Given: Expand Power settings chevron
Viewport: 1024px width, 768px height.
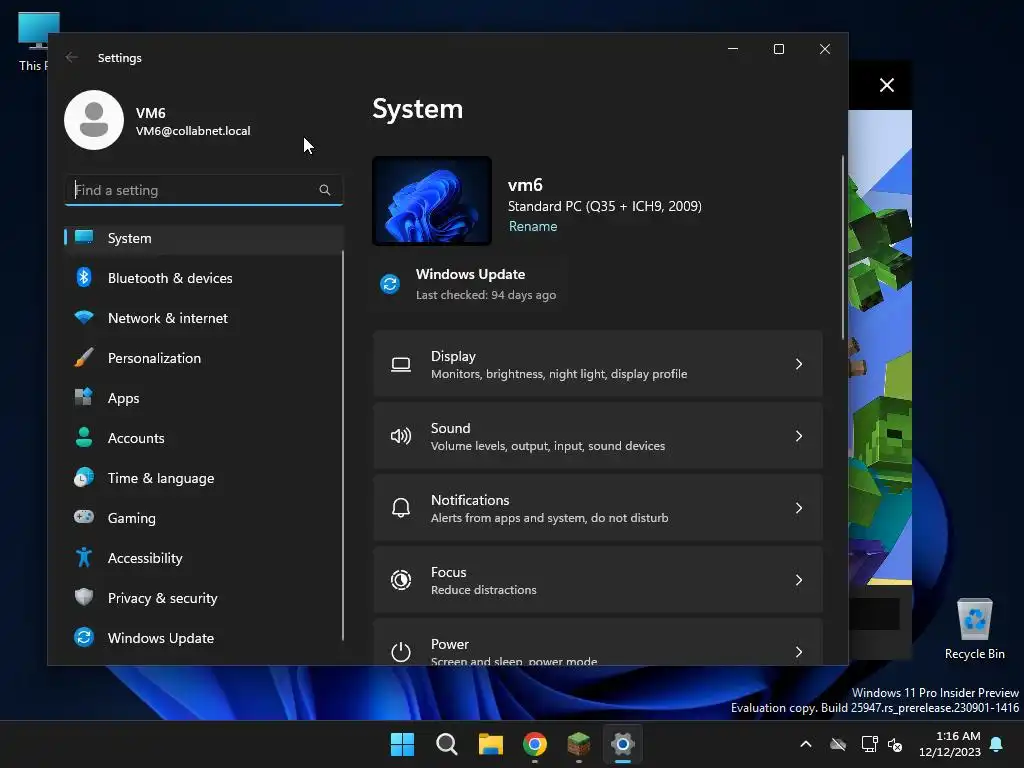Looking at the screenshot, I should point(799,652).
